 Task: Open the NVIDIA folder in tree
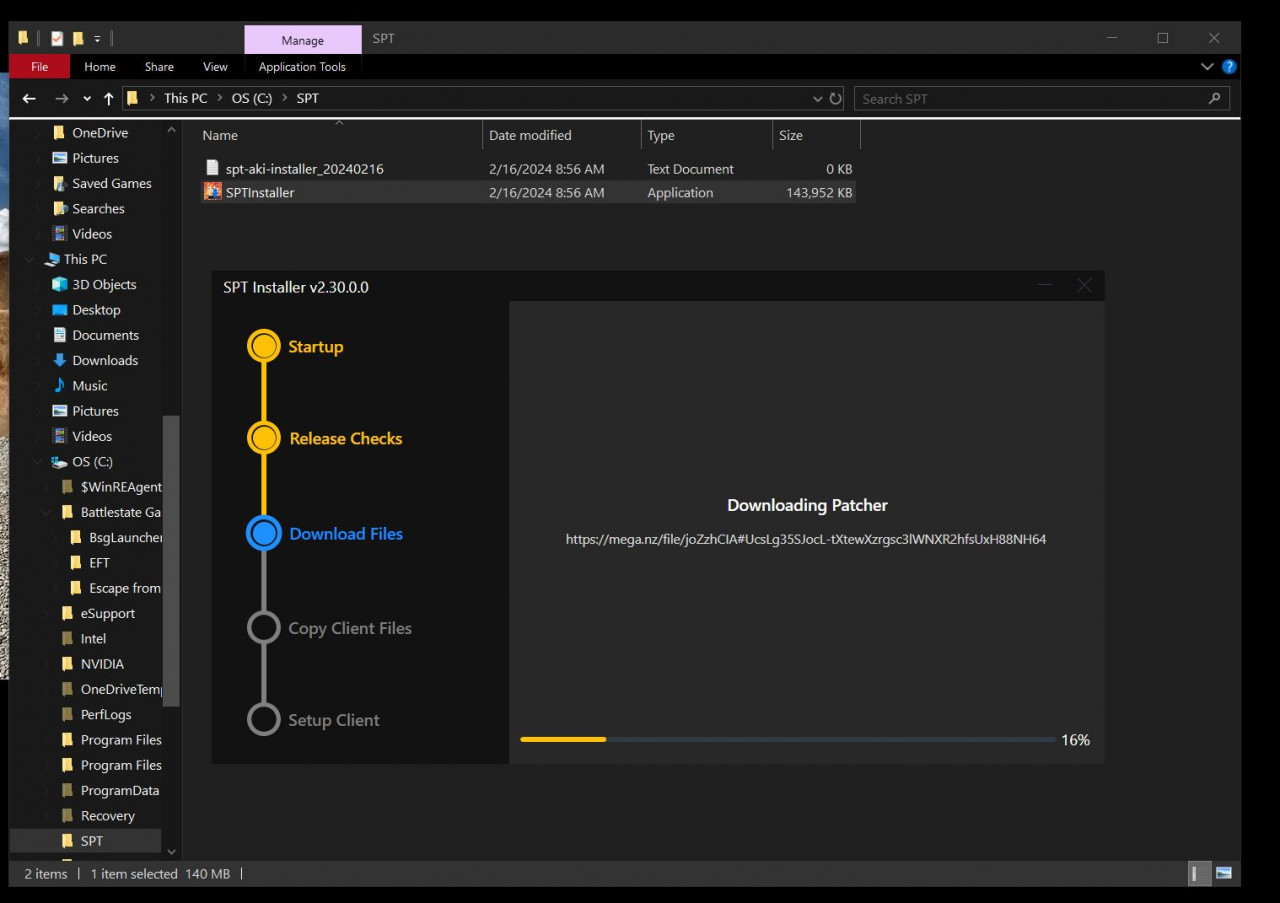(x=102, y=664)
